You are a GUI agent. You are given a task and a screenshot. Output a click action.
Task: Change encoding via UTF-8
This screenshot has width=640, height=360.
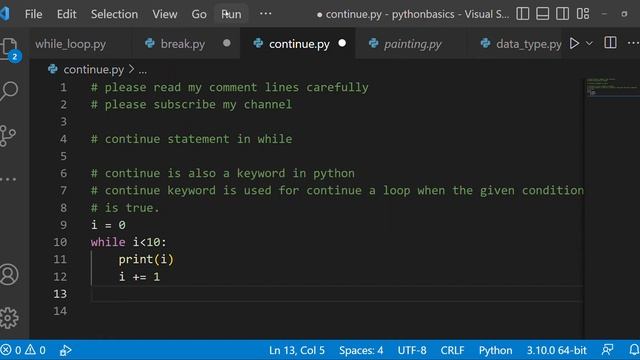[412, 350]
